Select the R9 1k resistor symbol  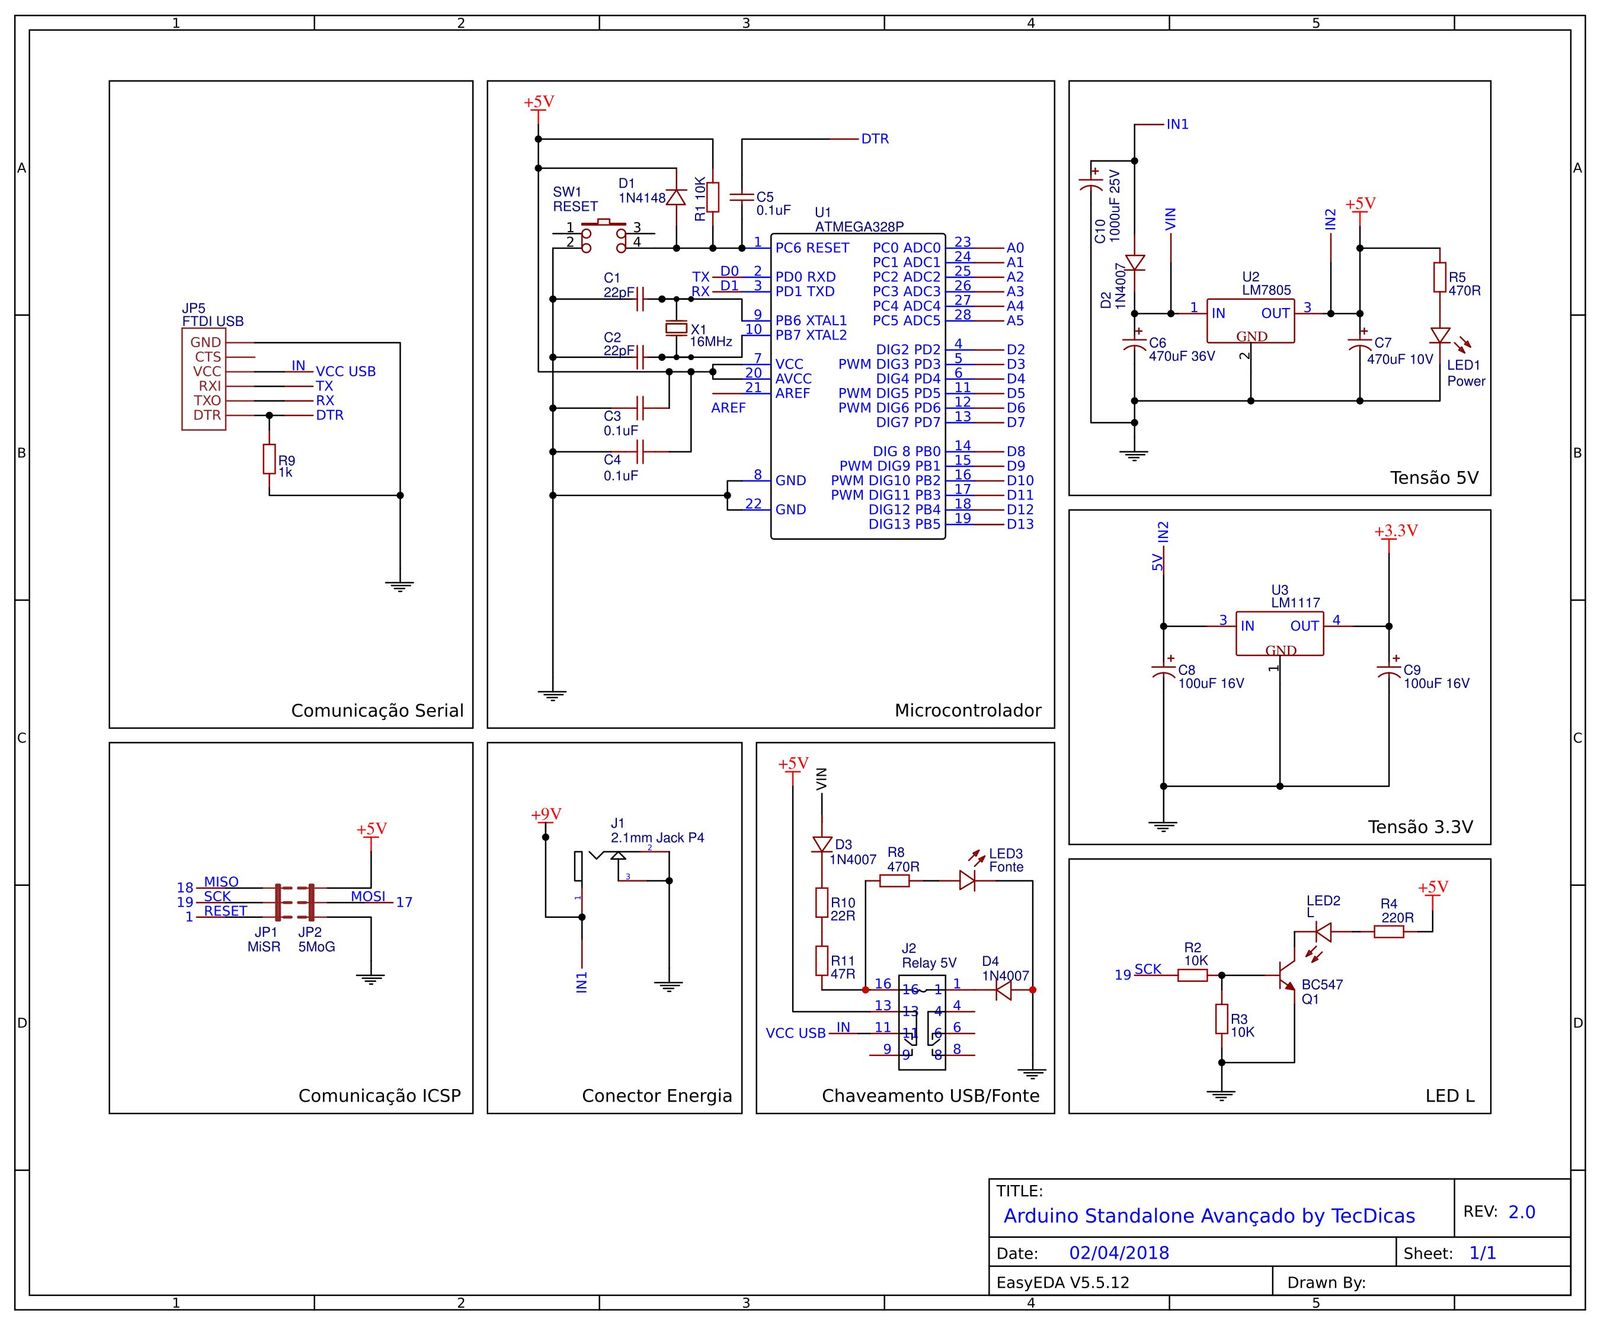click(271, 459)
